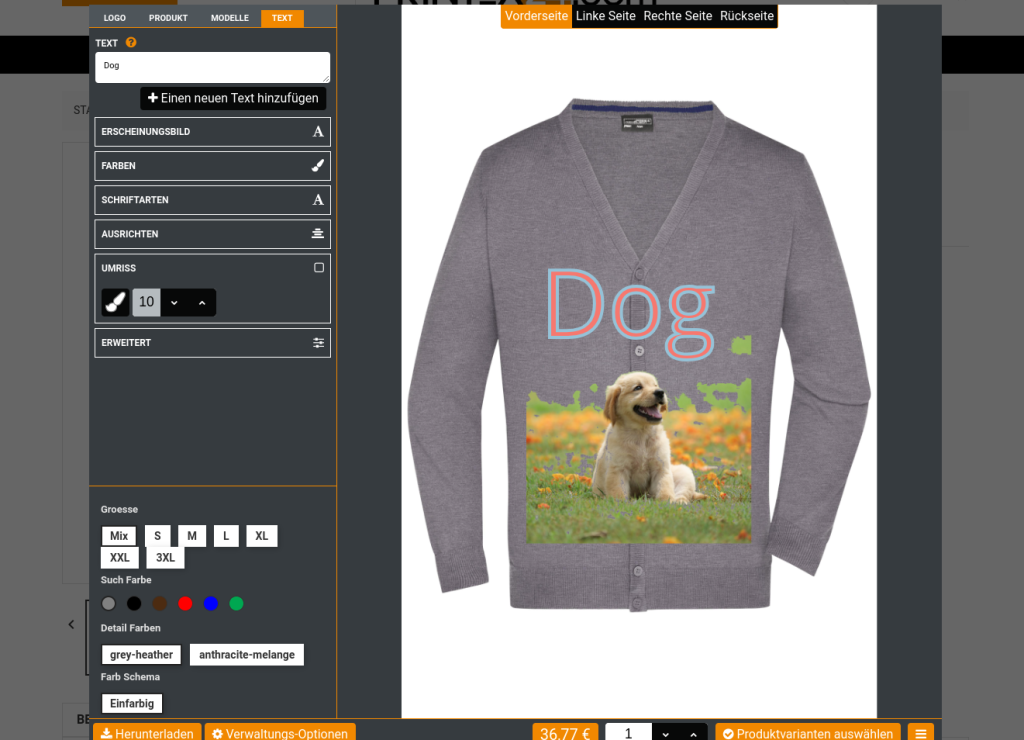
Task: Click the Schriftarten font icon
Action: (x=317, y=200)
